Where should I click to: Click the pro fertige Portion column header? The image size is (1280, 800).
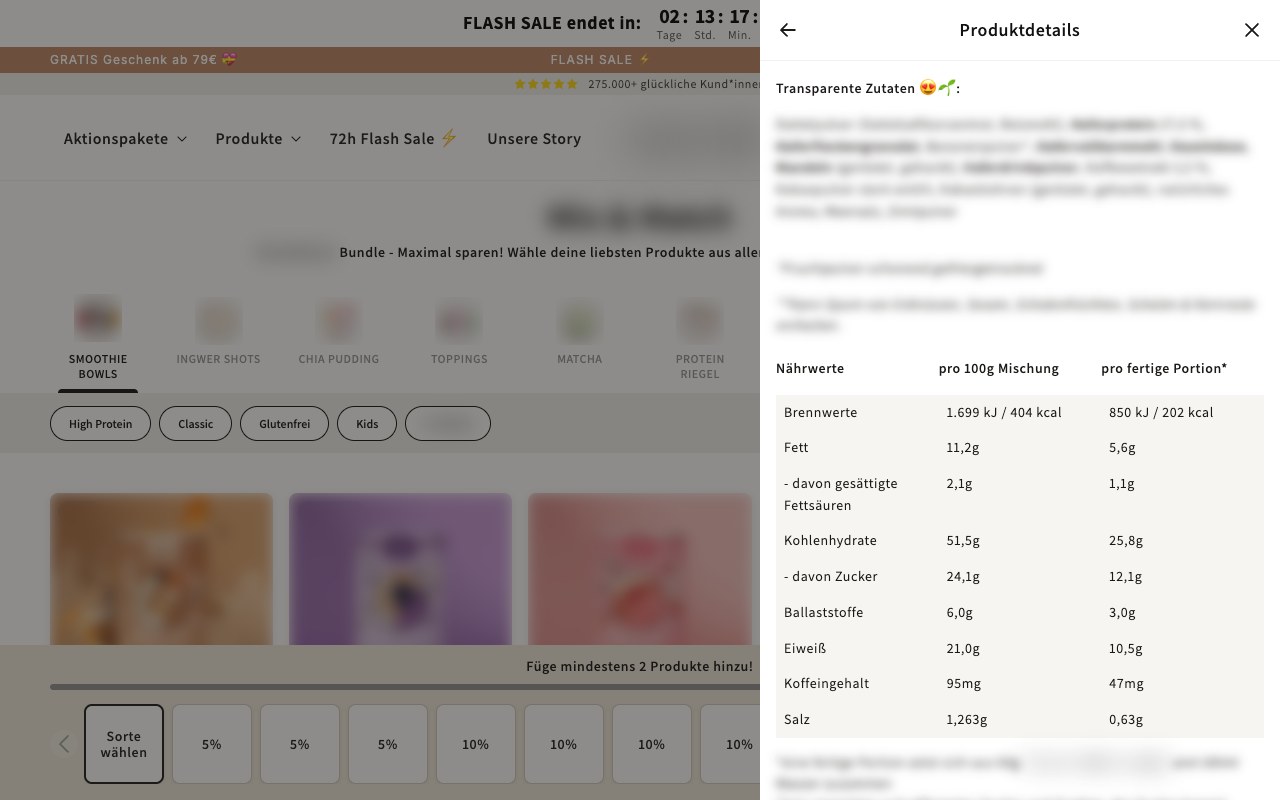(1164, 368)
